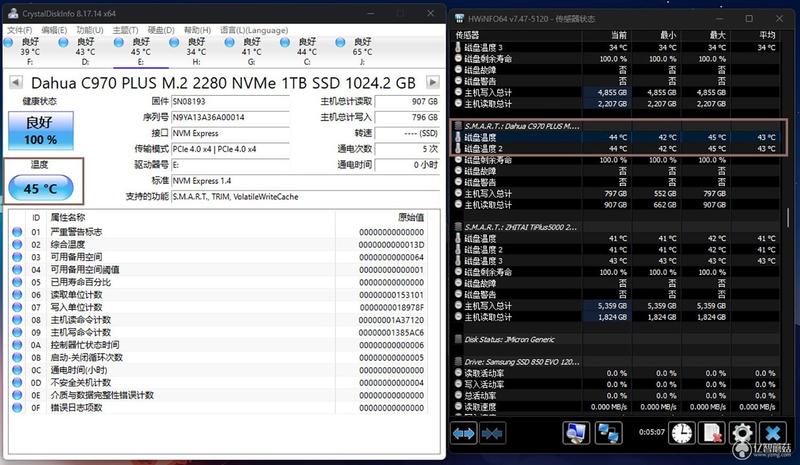Click status circle for attribute 07 写入单位计数

tap(17, 307)
